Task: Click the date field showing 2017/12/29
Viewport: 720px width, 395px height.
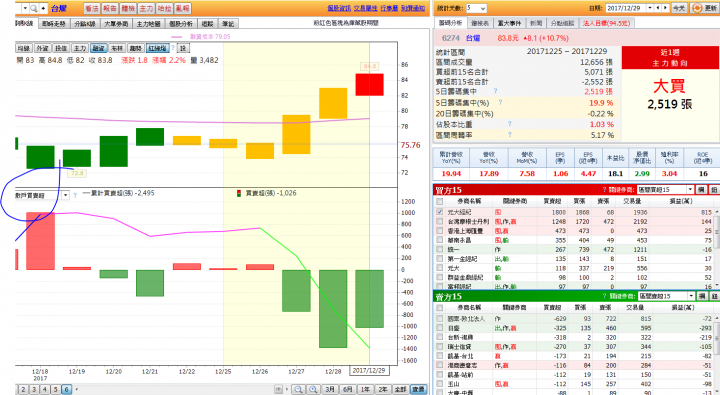Action: (625, 8)
